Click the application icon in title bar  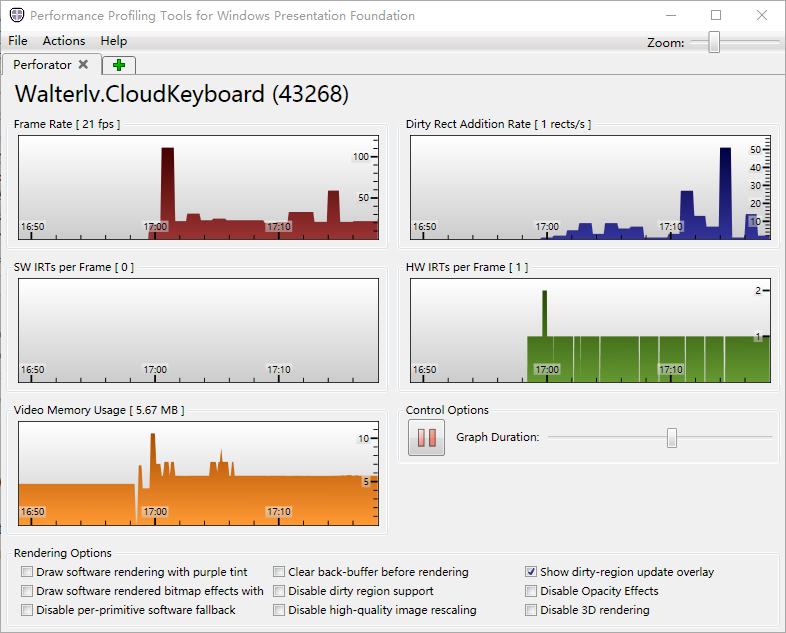(16, 16)
